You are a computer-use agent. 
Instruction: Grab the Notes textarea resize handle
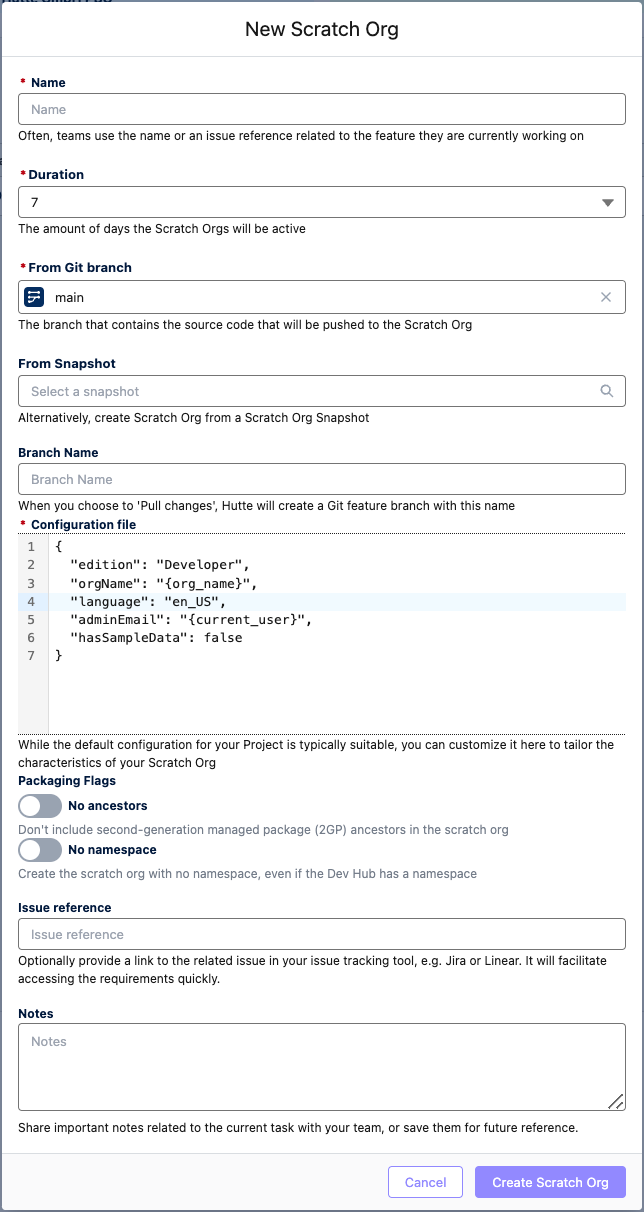click(x=615, y=1101)
